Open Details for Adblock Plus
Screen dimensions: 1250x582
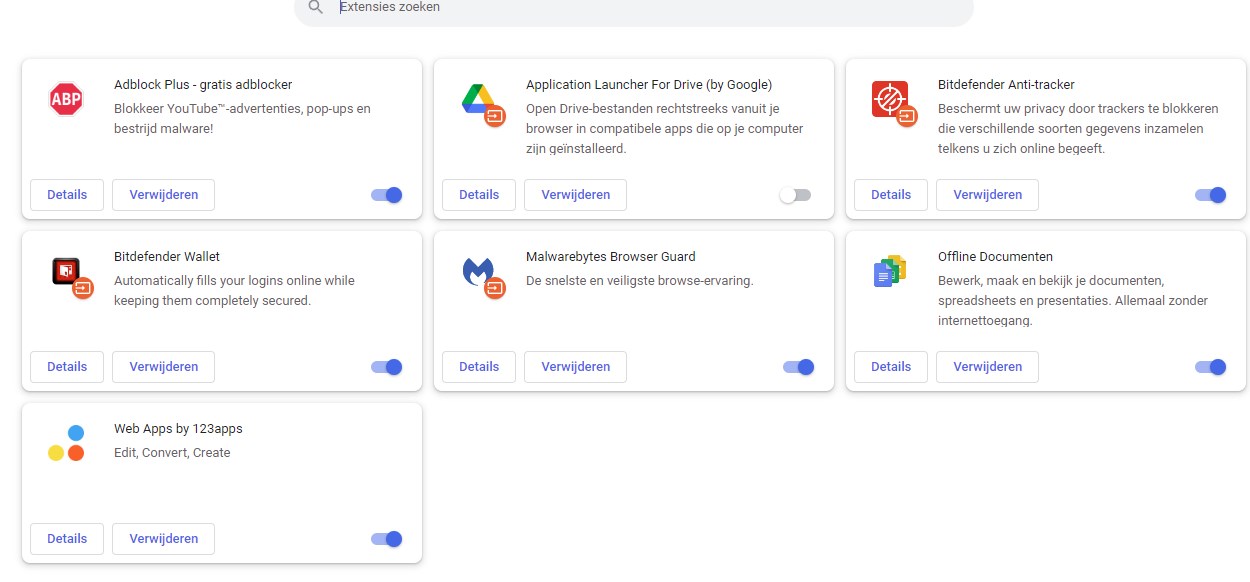[x=67, y=195]
